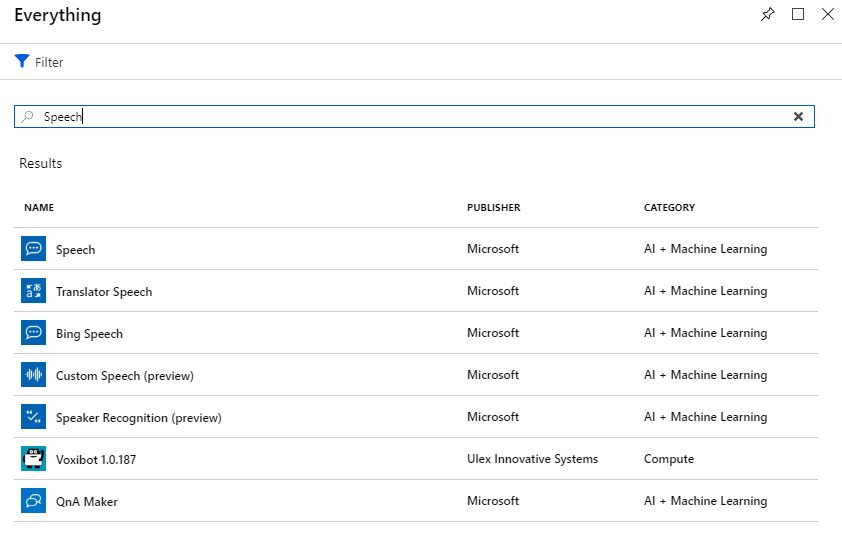
Task: Click the QnA Maker icon
Action: [x=33, y=501]
